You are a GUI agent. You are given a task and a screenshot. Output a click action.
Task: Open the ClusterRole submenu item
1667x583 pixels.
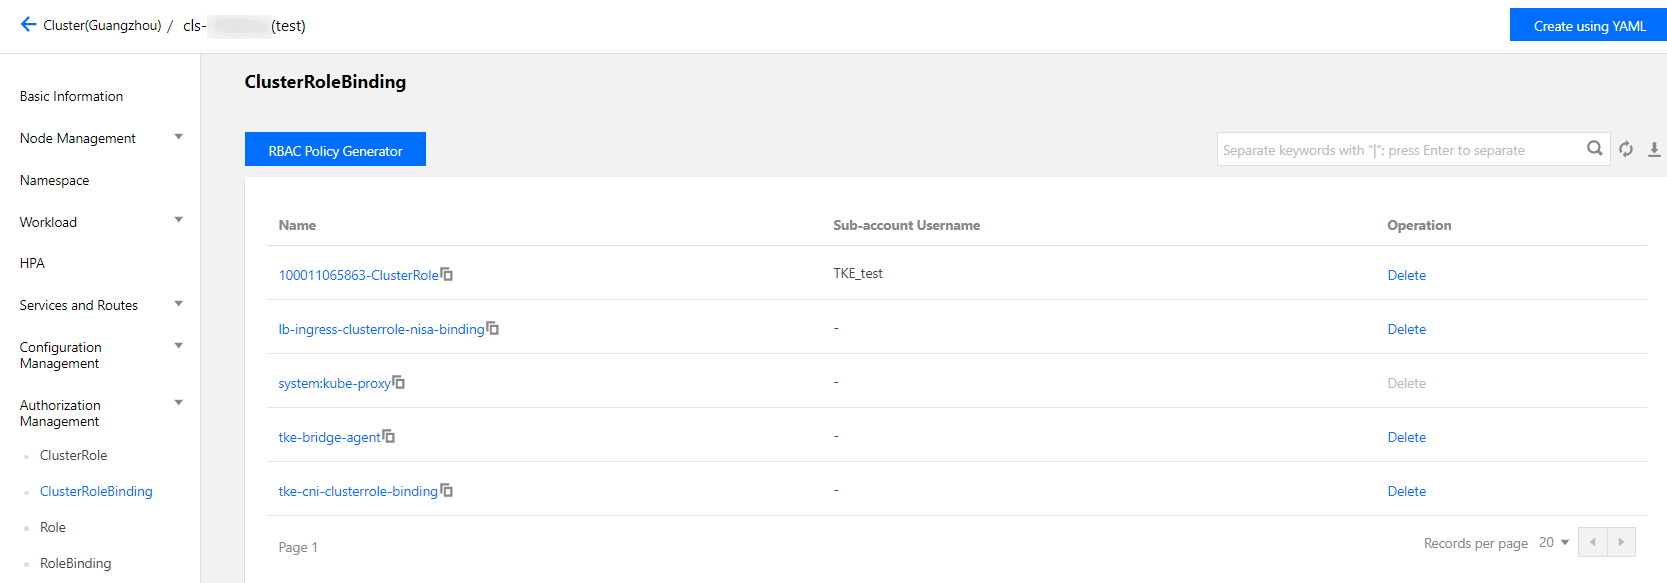coord(73,455)
